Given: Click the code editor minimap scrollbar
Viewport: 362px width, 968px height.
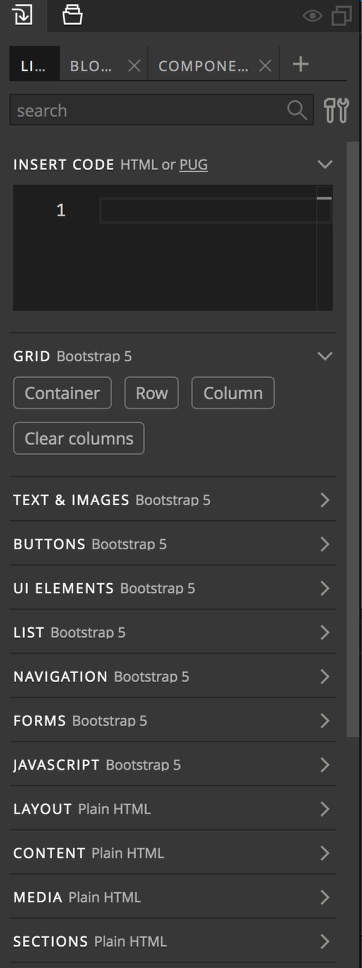Looking at the screenshot, I should pos(324,248).
